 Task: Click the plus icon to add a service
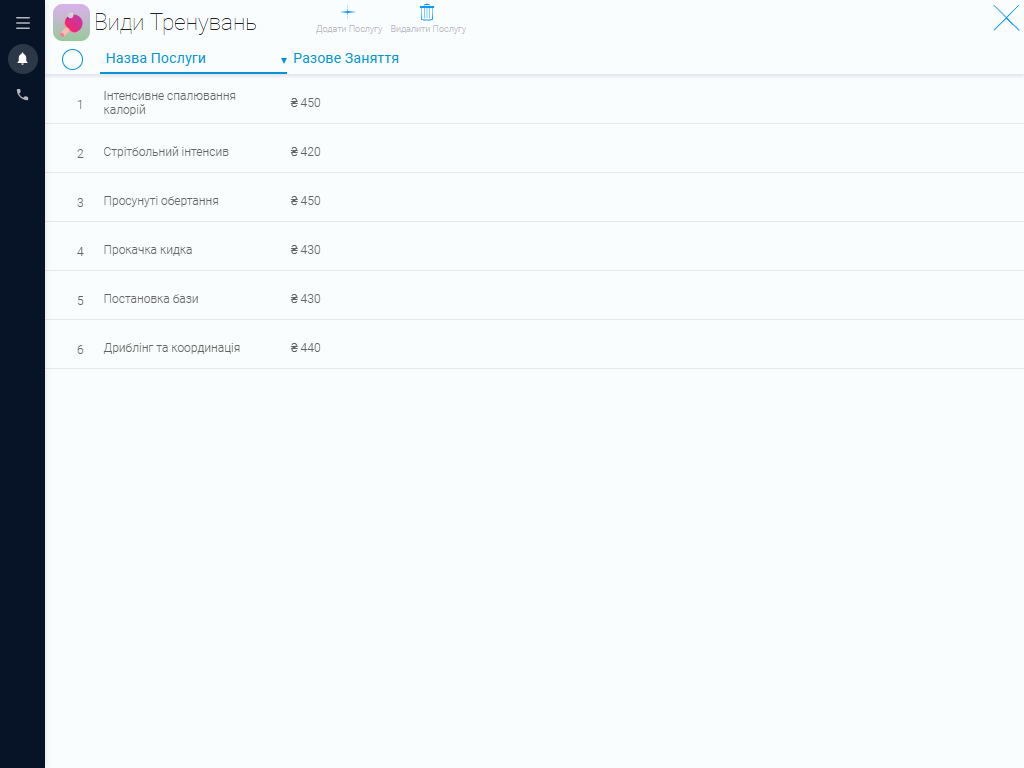pyautogui.click(x=348, y=12)
